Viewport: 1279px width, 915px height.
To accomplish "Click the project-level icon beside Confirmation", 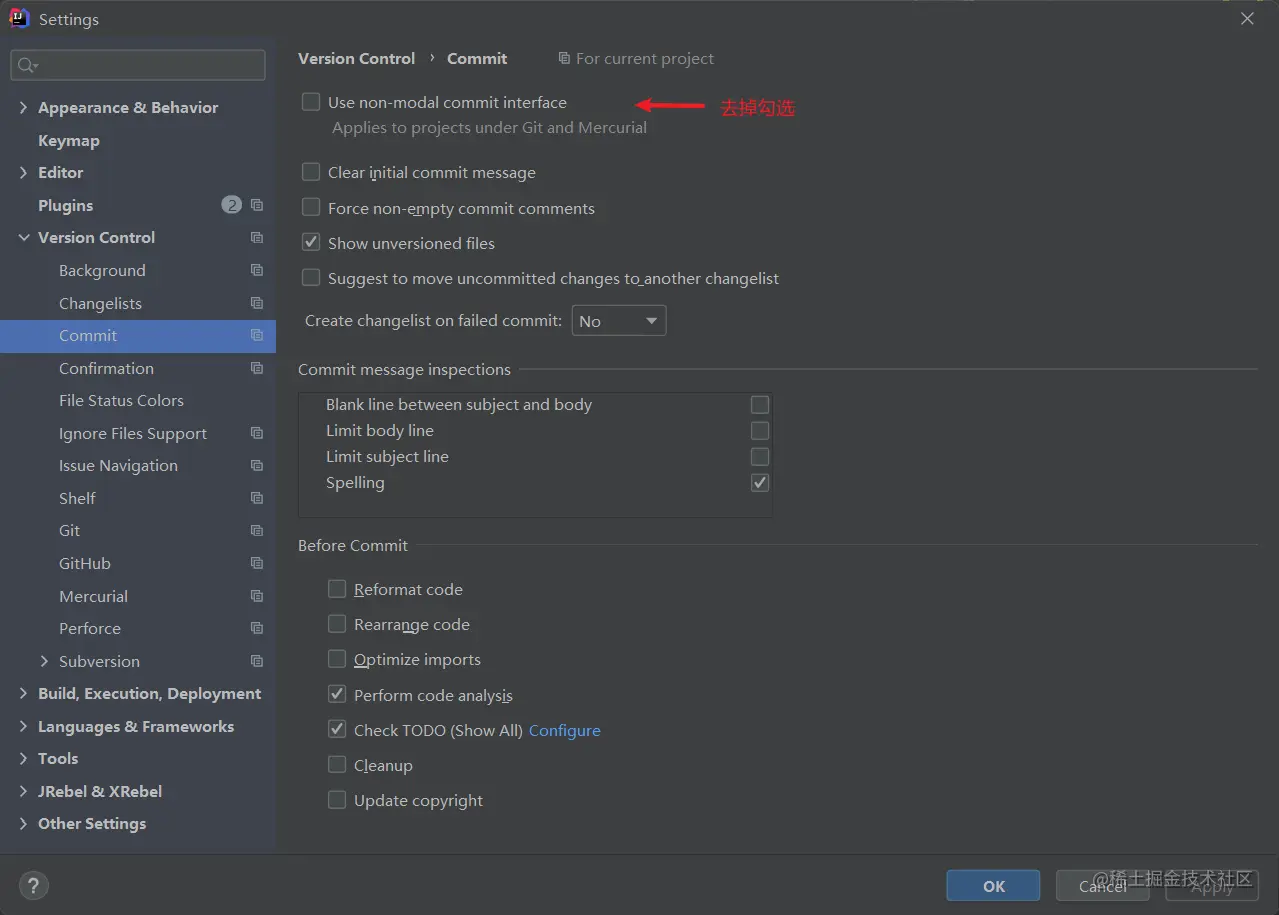I will point(257,368).
